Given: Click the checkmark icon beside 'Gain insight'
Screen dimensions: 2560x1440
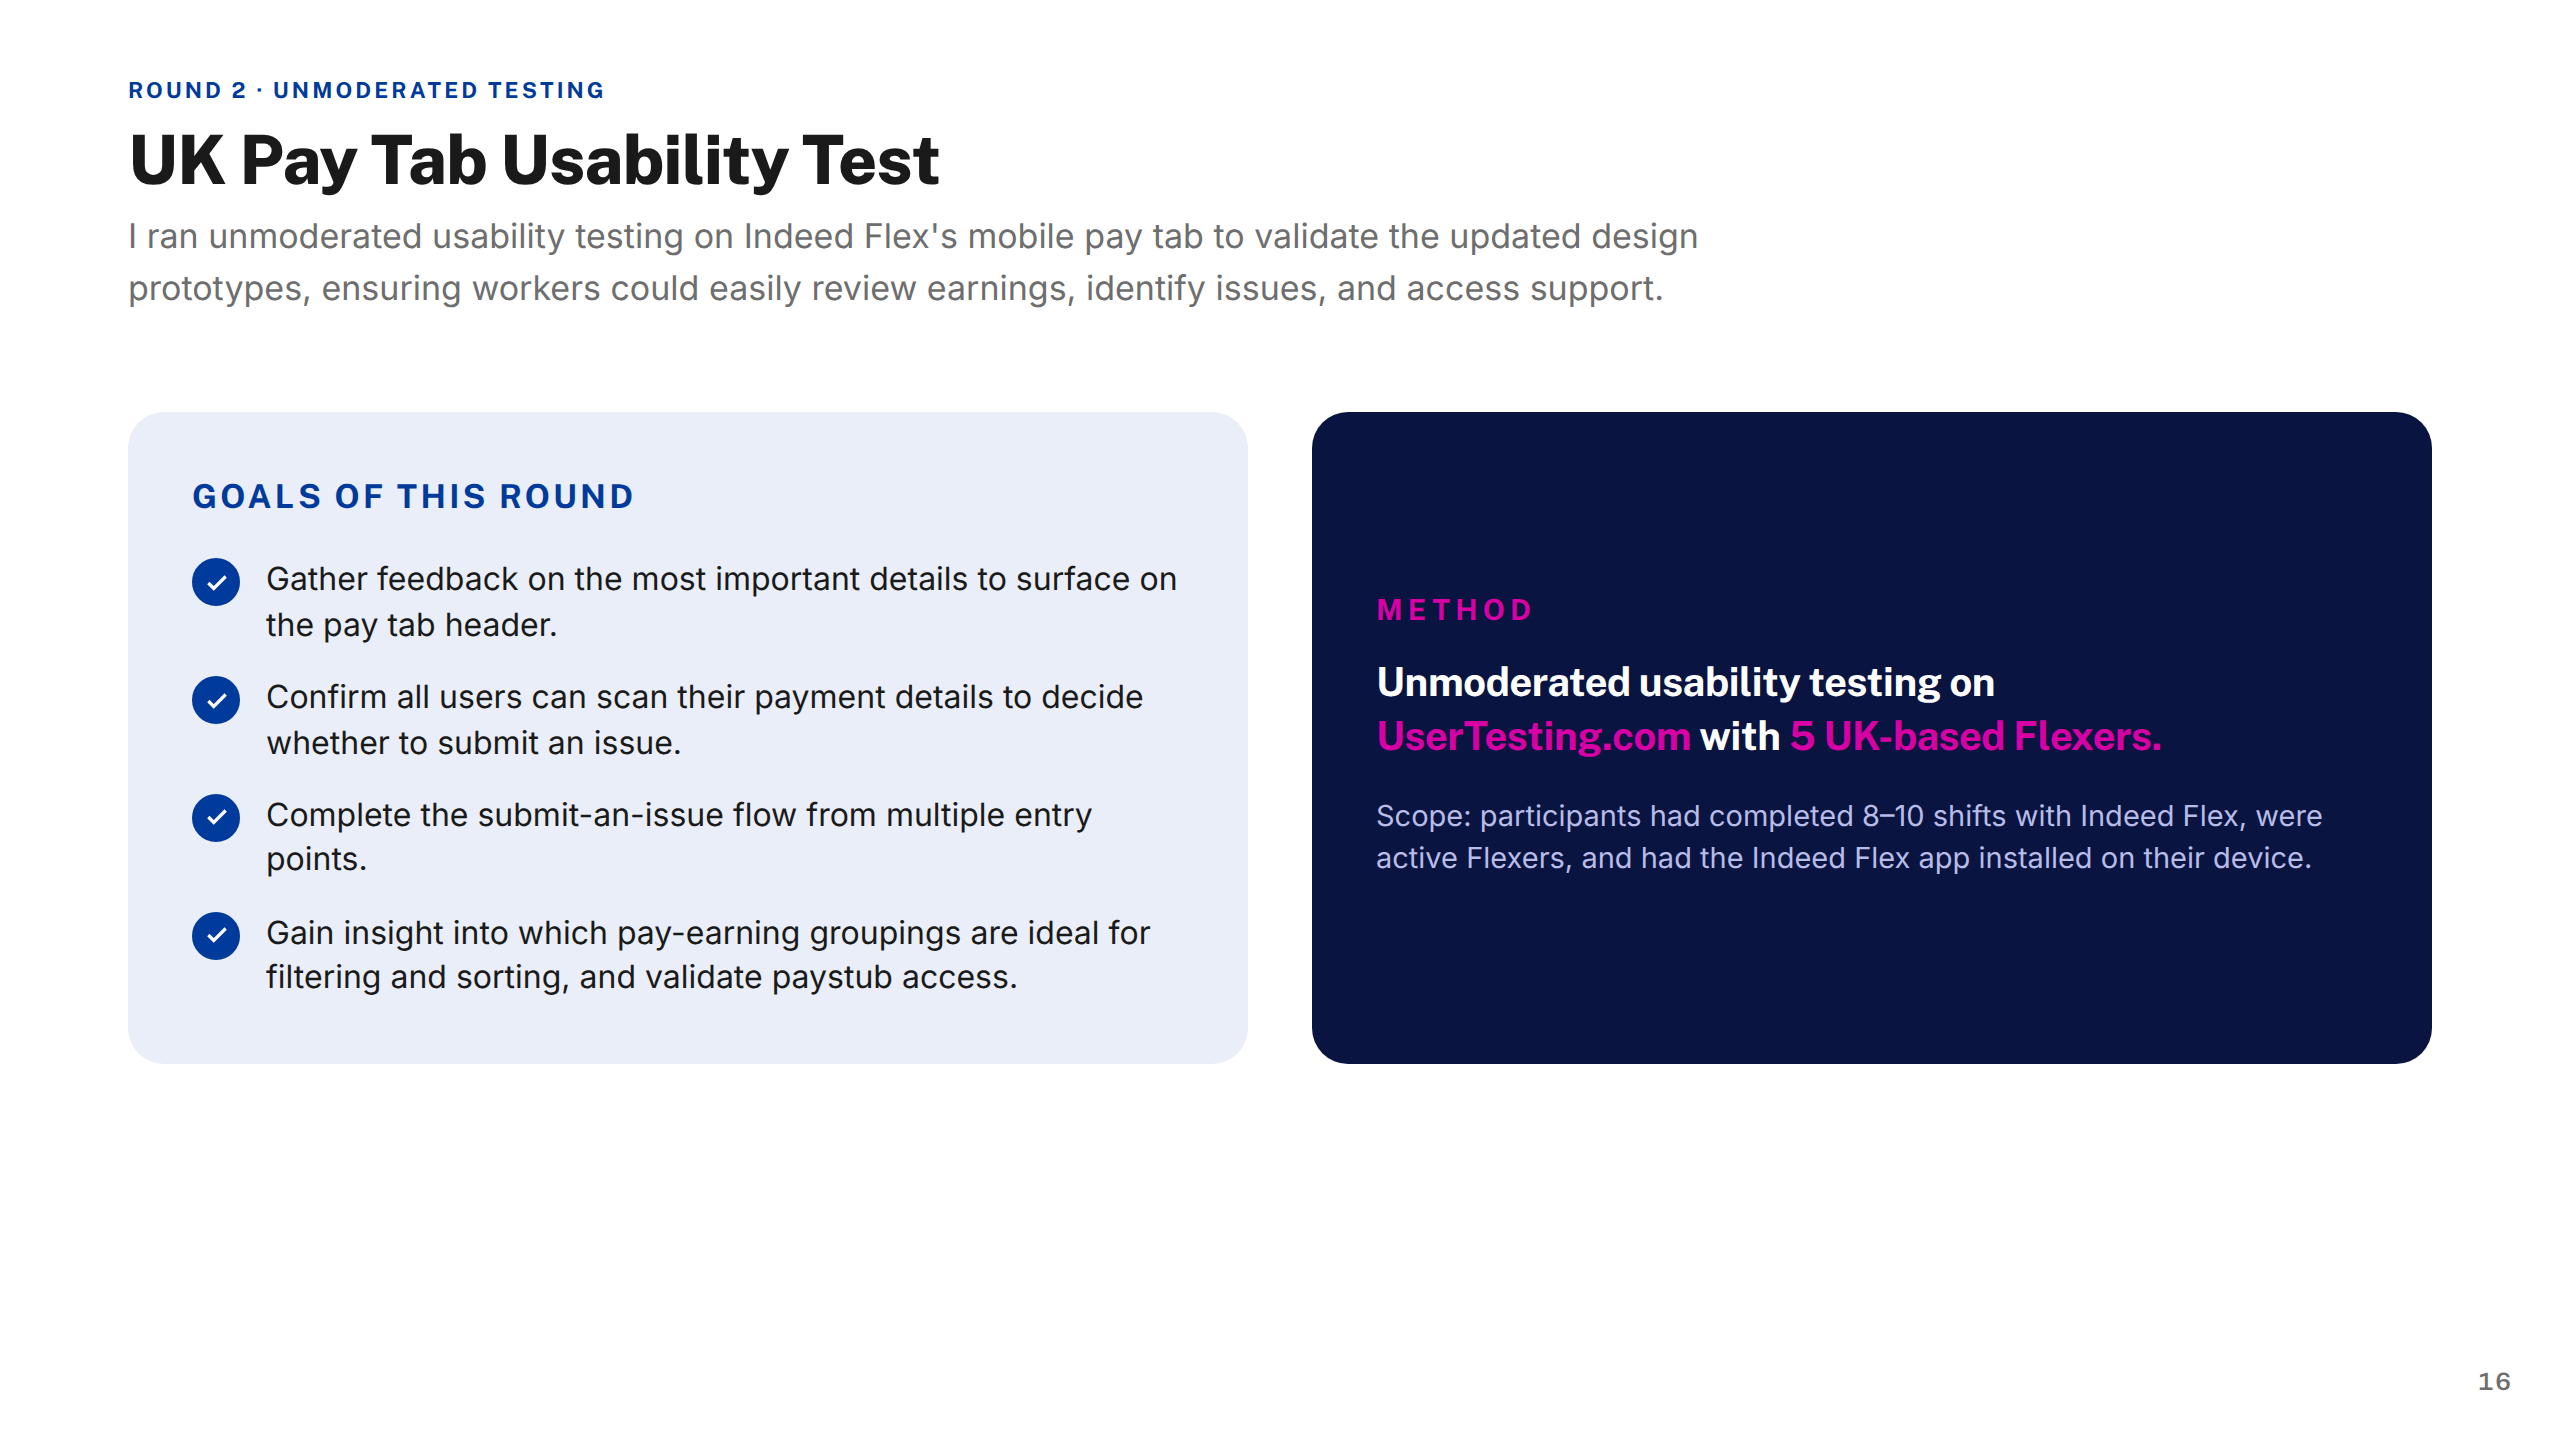Looking at the screenshot, I should click(x=216, y=936).
